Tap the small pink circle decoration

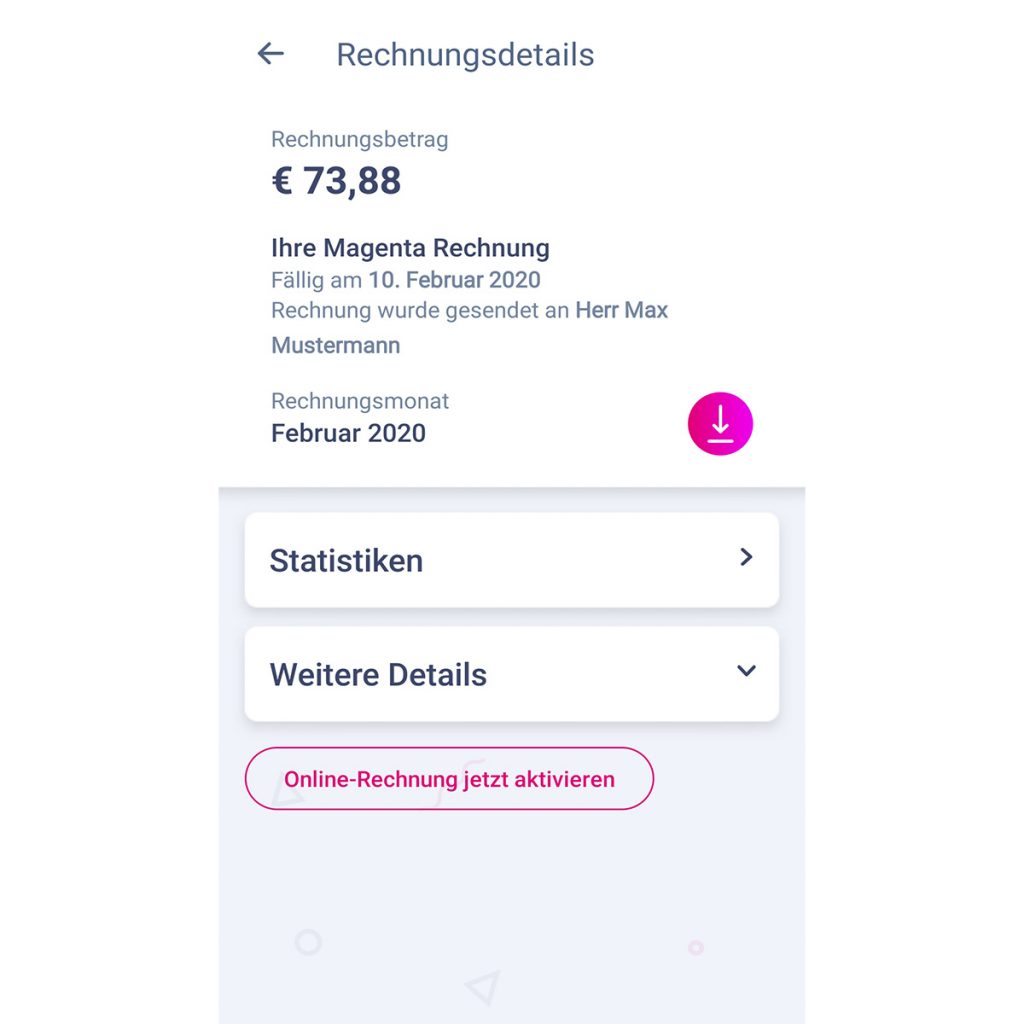pyautogui.click(x=696, y=947)
